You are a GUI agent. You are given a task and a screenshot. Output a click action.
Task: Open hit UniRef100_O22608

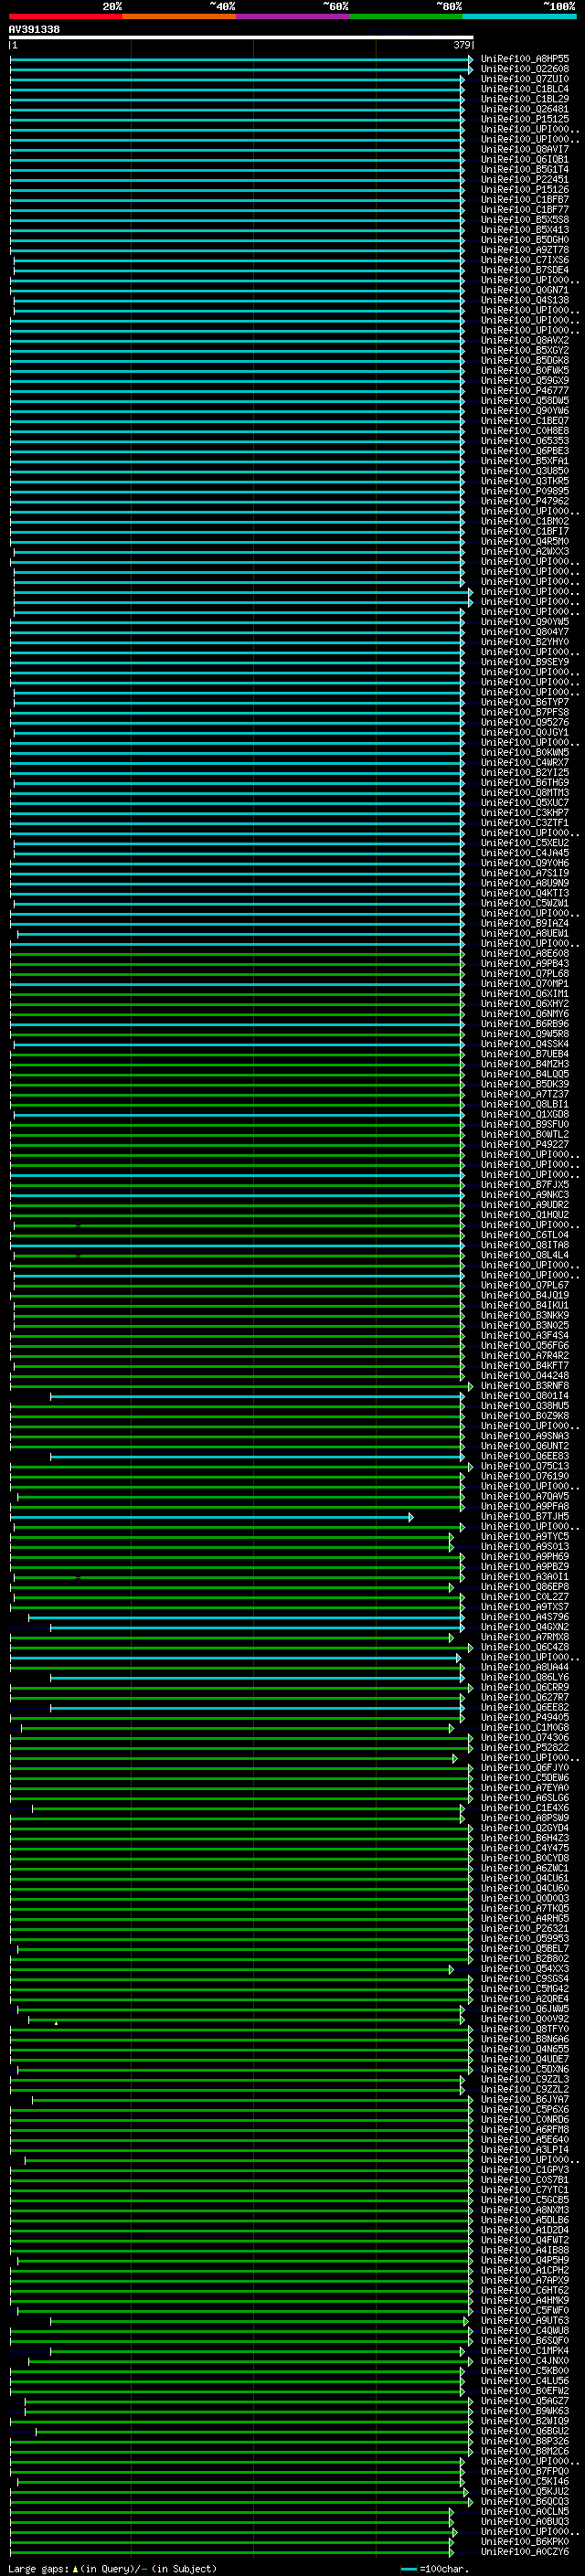pos(525,69)
